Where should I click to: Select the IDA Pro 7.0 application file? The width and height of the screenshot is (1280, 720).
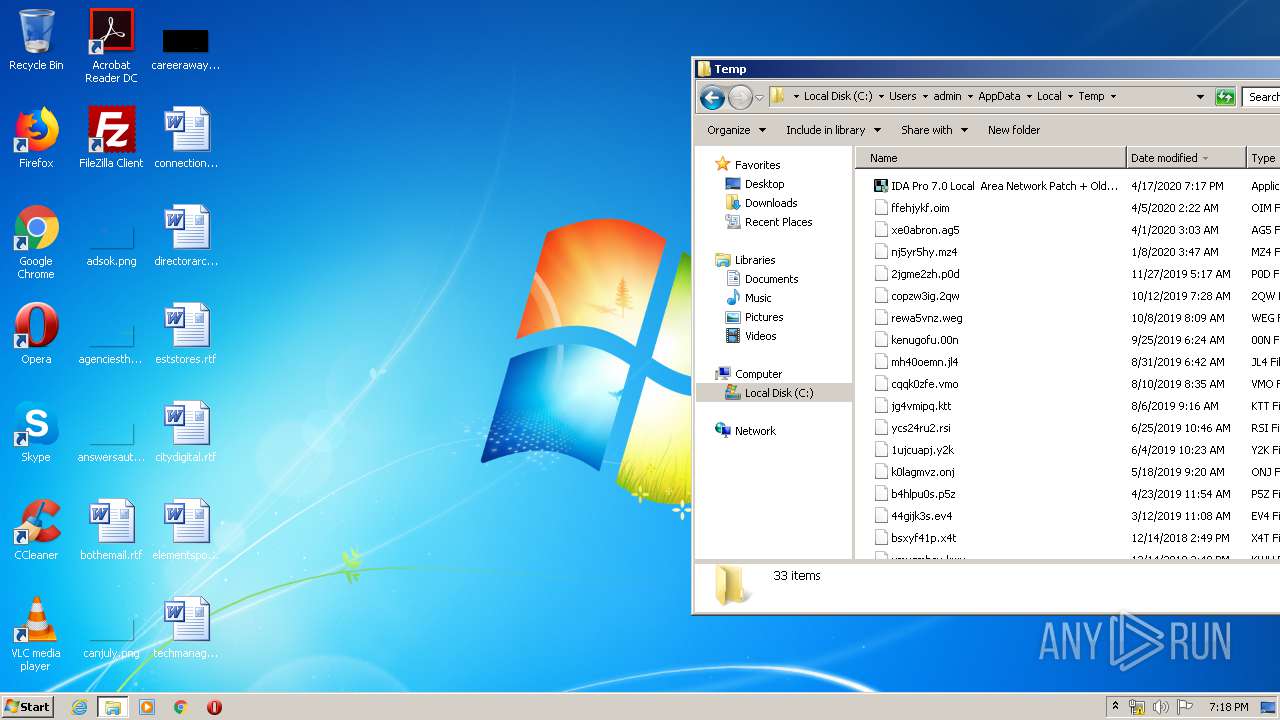tap(996, 186)
